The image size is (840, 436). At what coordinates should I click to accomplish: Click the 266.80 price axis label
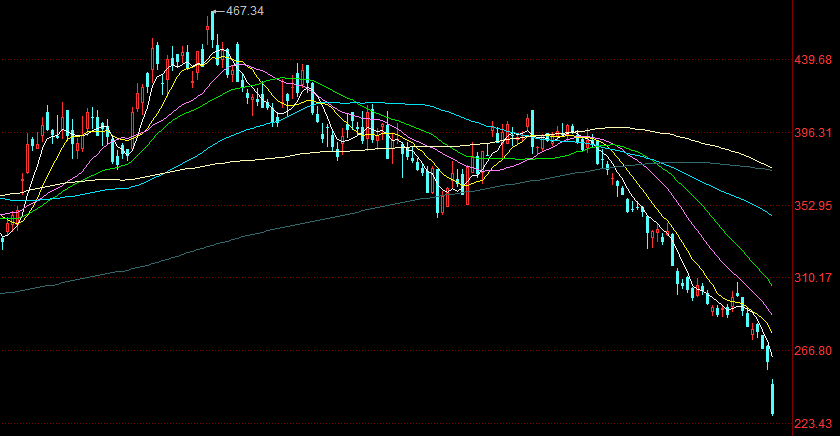[813, 351]
